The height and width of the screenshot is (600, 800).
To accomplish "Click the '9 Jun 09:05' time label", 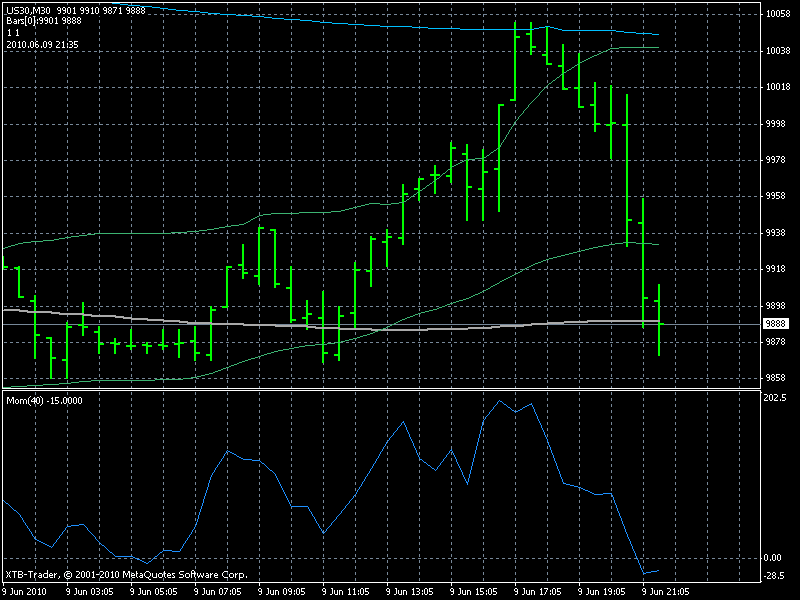I will 282,592.
